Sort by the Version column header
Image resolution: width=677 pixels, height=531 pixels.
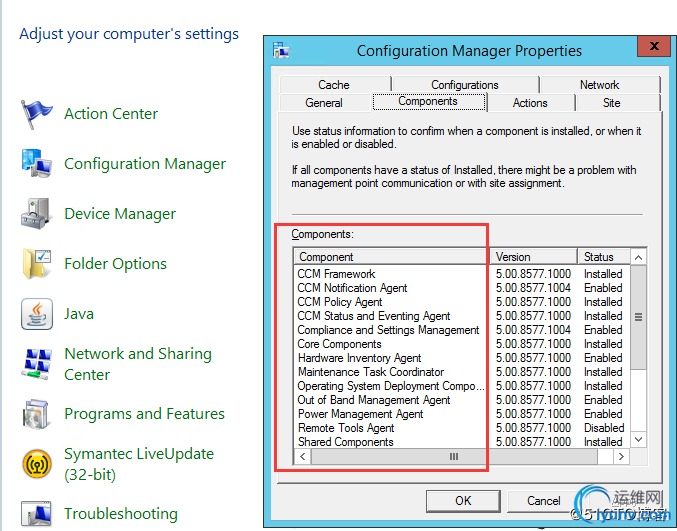534,257
